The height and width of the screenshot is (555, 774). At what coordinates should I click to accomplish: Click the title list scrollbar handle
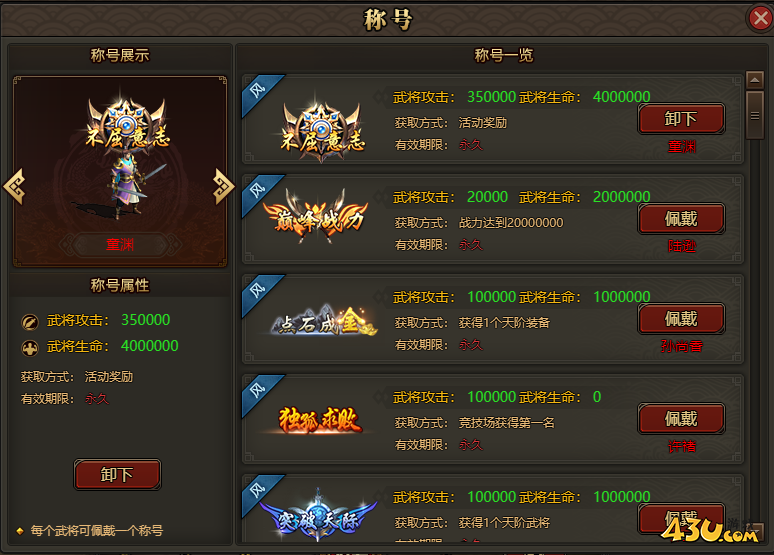click(755, 116)
